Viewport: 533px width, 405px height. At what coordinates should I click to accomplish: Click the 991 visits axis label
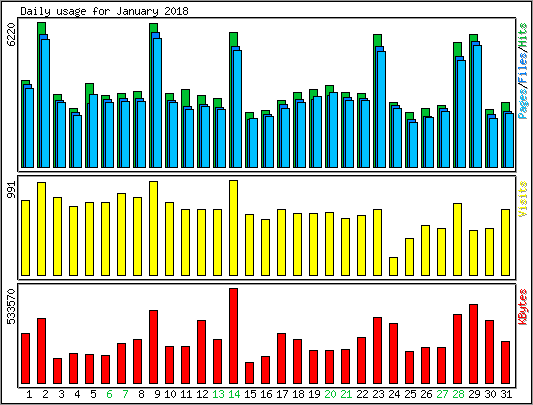(11, 190)
